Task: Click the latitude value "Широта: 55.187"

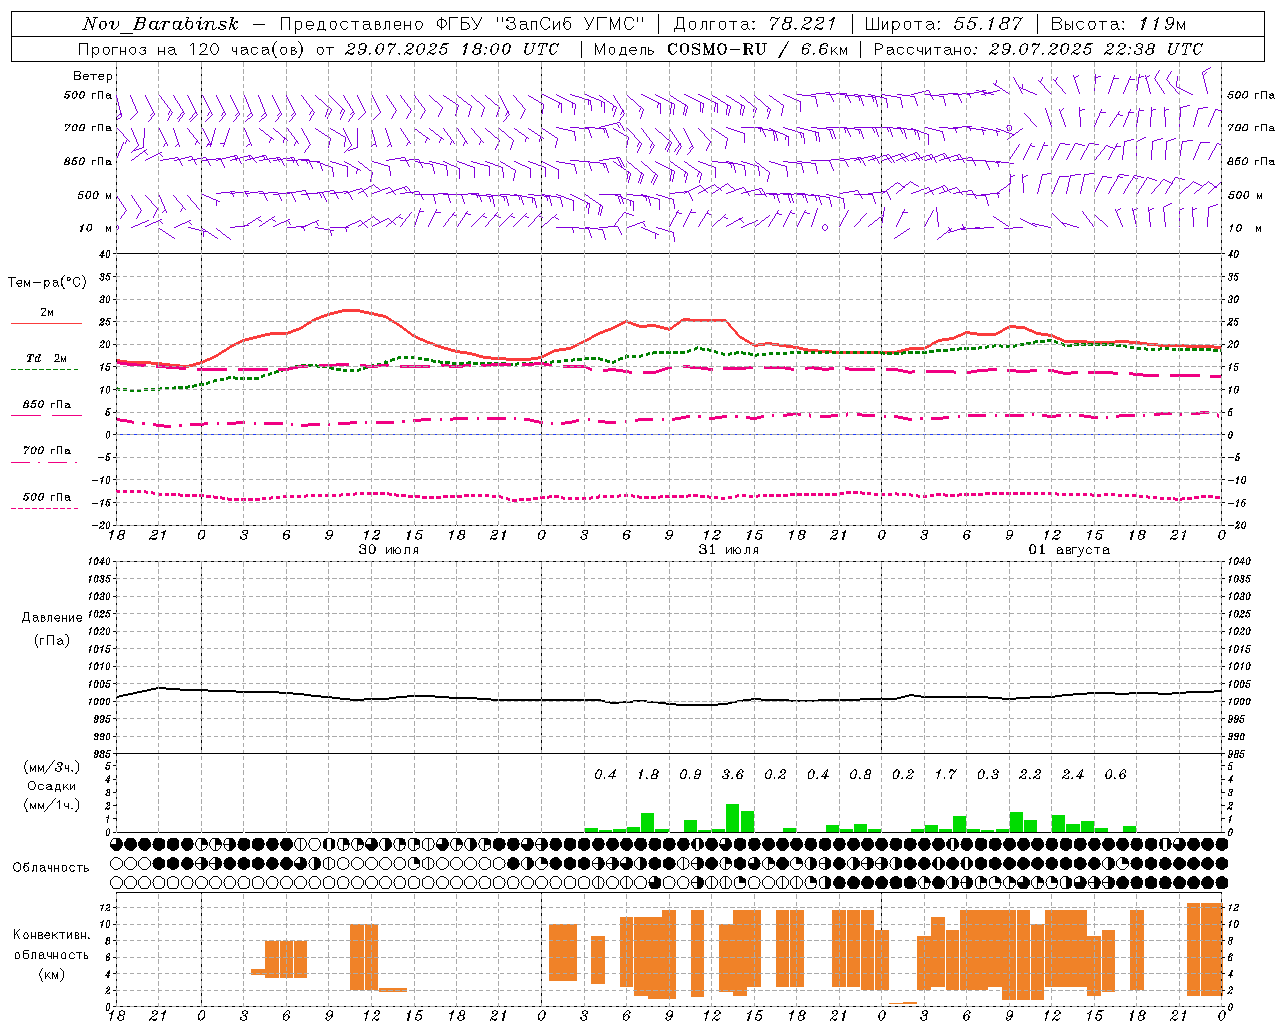Action: click(943, 24)
